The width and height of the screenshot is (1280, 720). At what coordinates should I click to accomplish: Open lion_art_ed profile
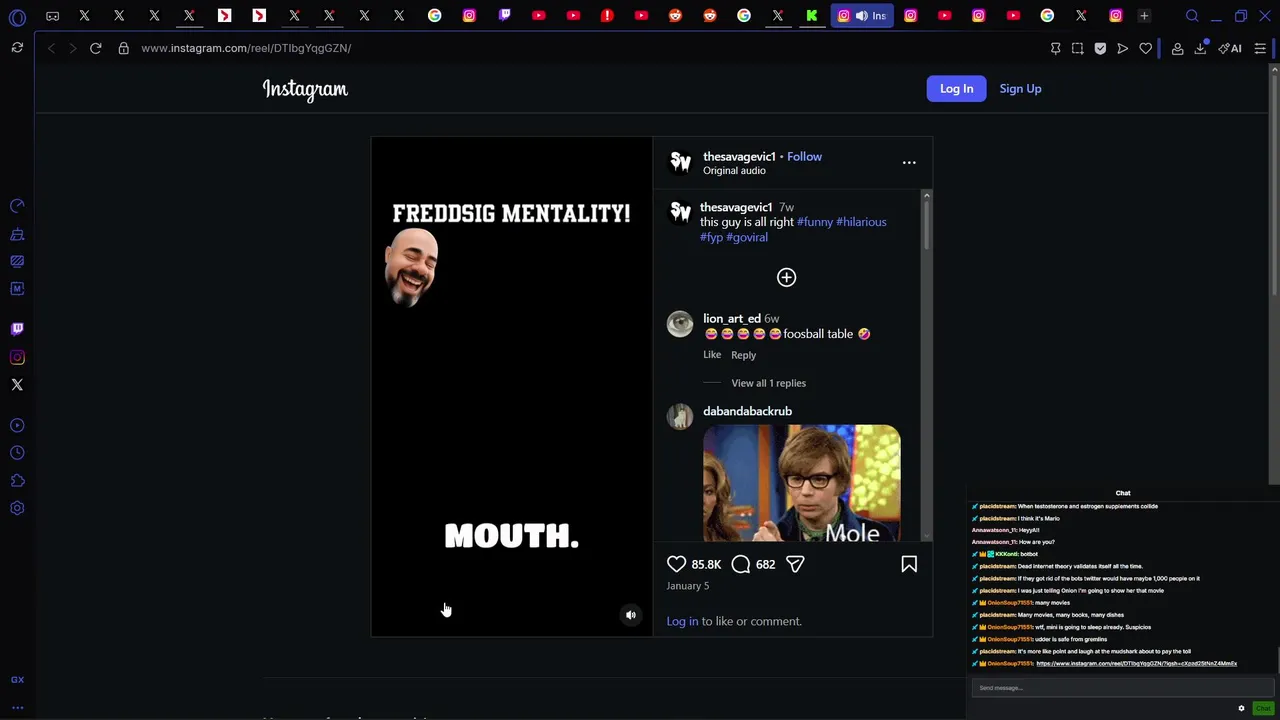click(x=731, y=318)
